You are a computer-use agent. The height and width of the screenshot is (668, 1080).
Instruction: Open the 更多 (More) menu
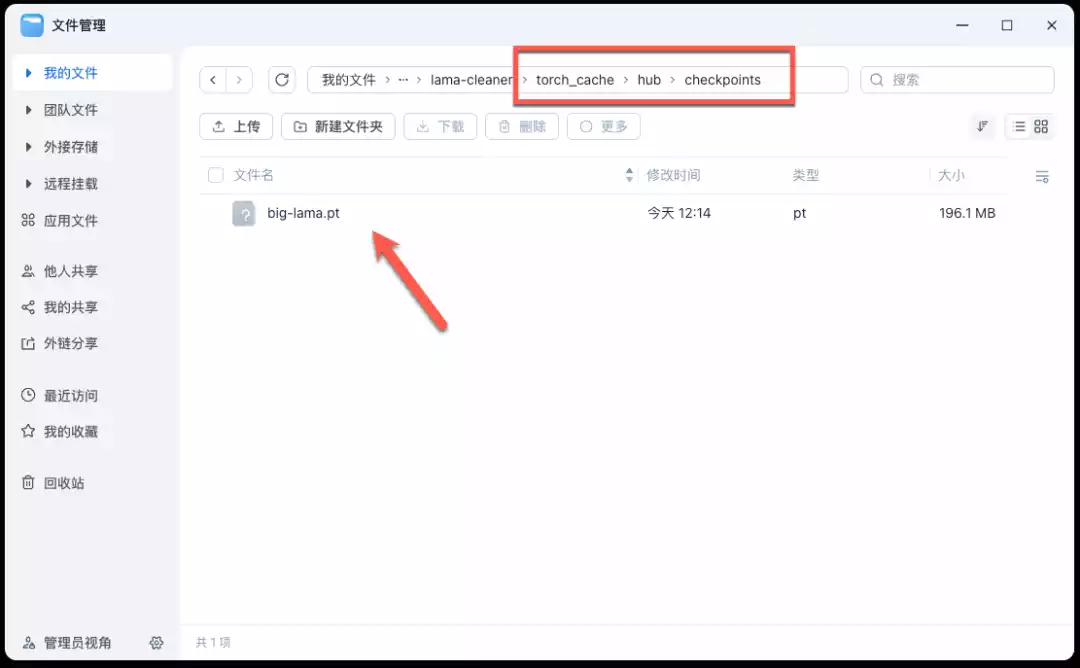pos(603,126)
